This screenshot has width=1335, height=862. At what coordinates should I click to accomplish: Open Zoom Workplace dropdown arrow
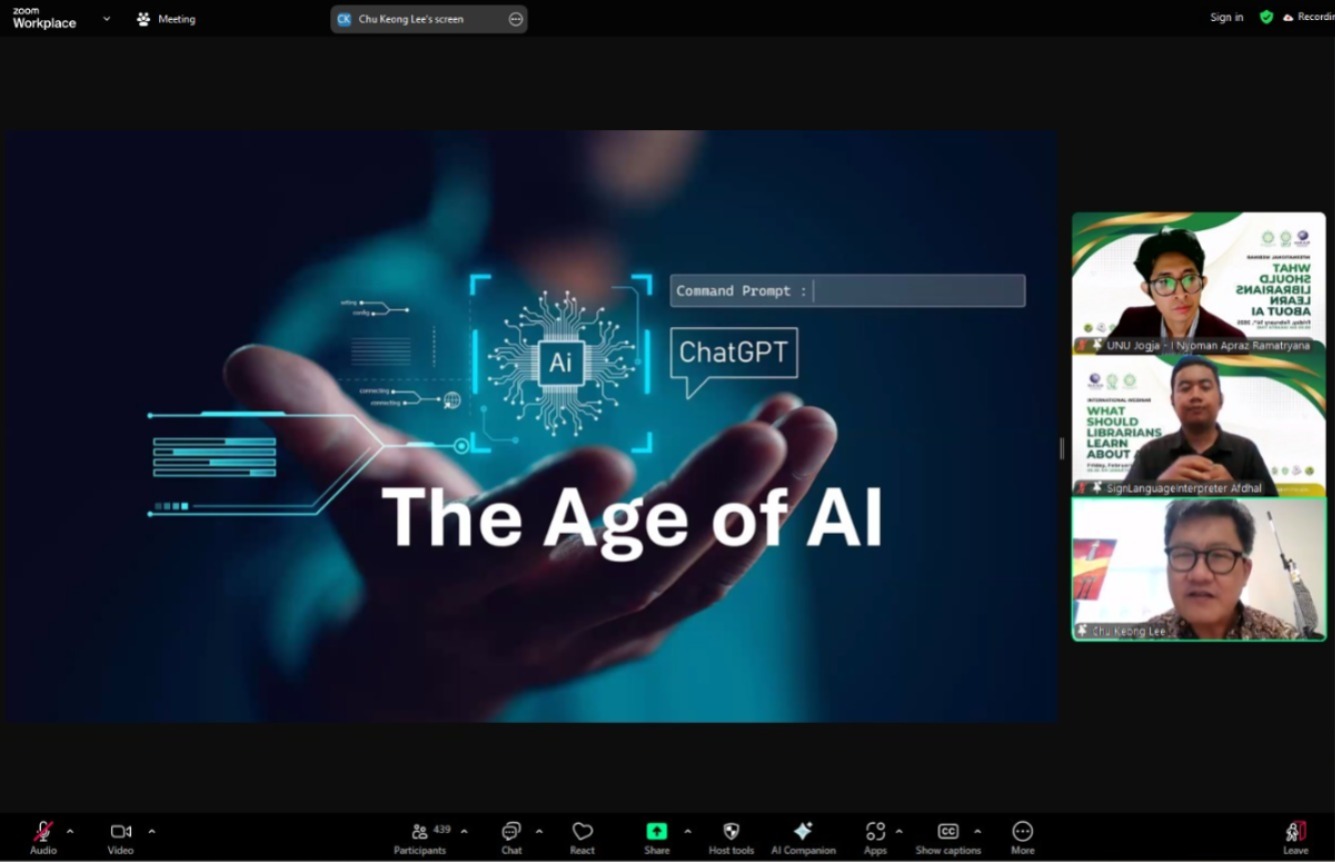point(107,18)
